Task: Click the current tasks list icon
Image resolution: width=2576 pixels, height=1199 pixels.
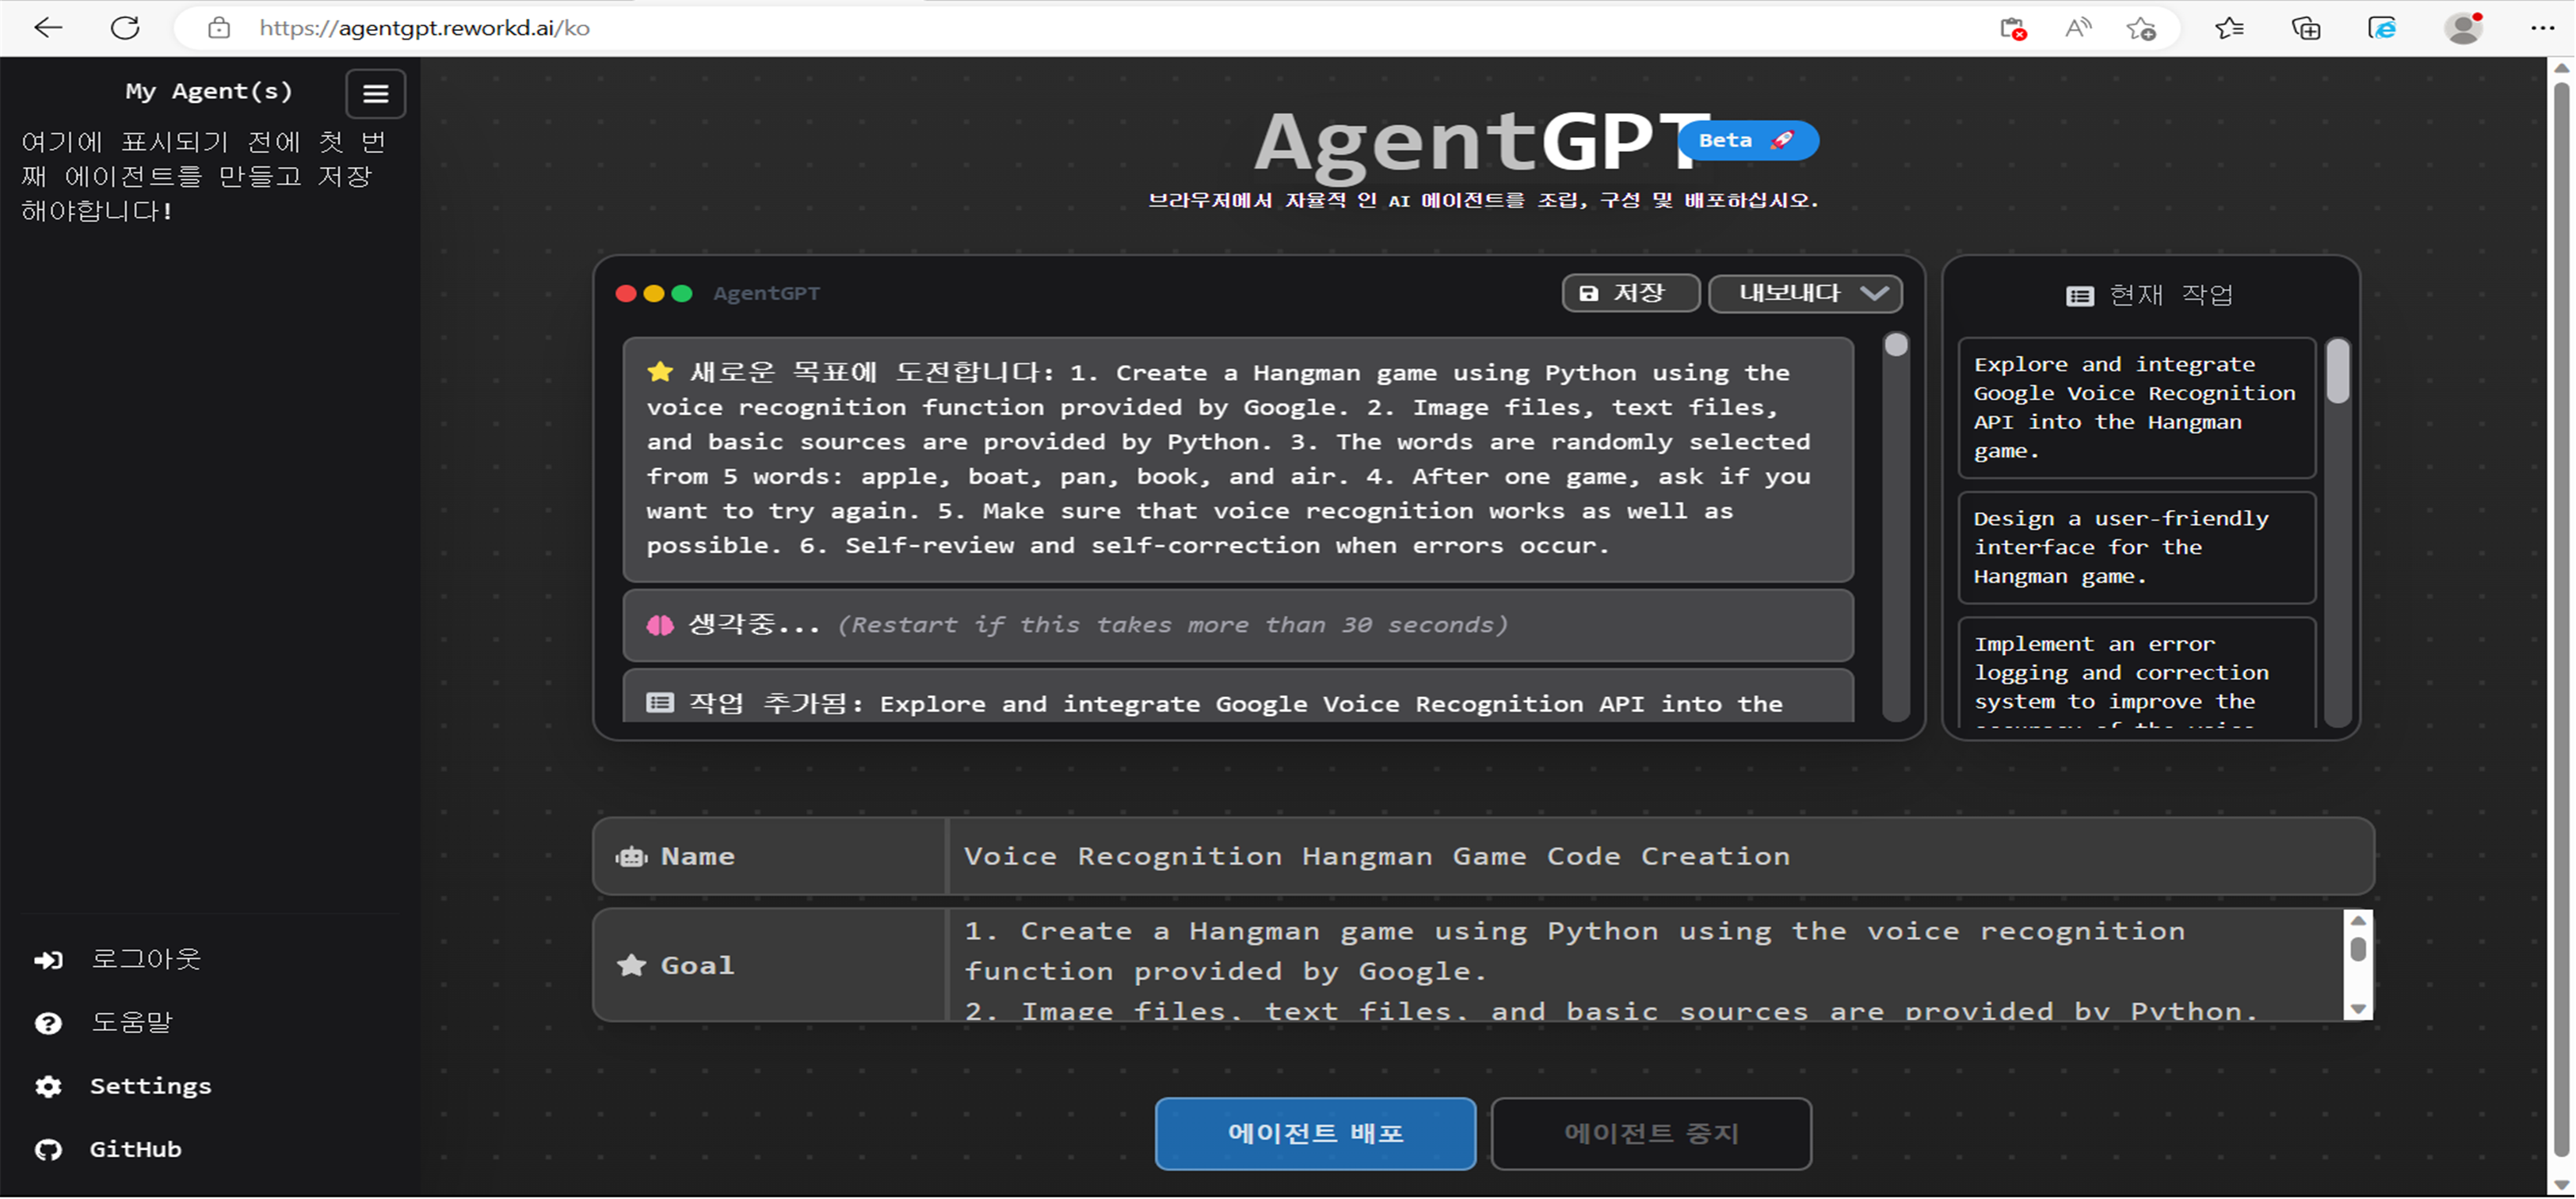Action: (2080, 296)
